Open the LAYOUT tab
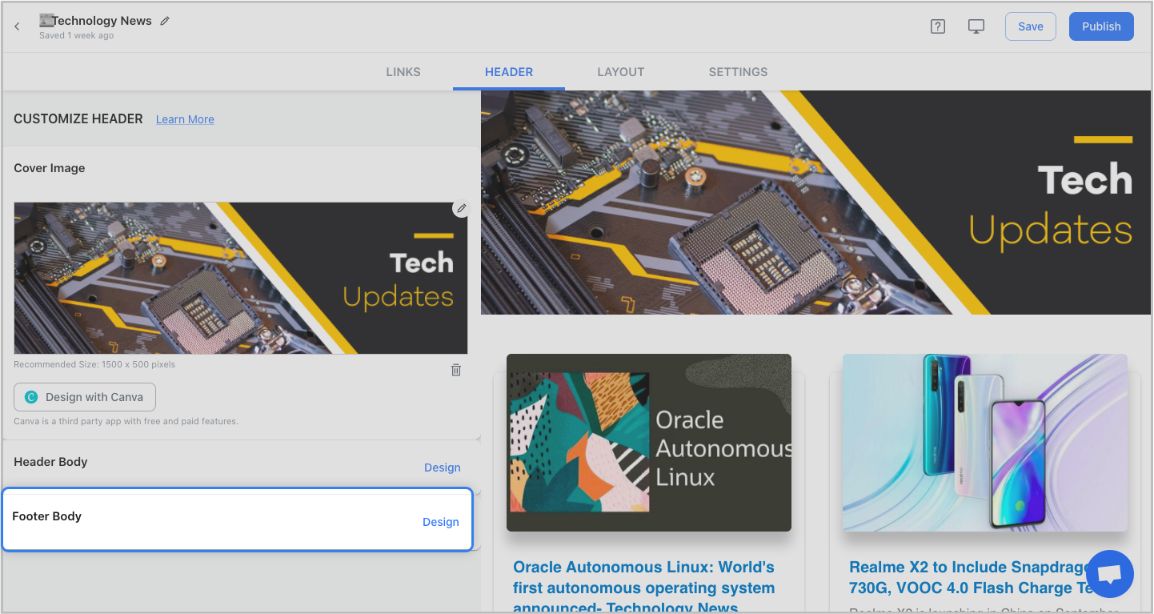1154x614 pixels. tap(620, 72)
